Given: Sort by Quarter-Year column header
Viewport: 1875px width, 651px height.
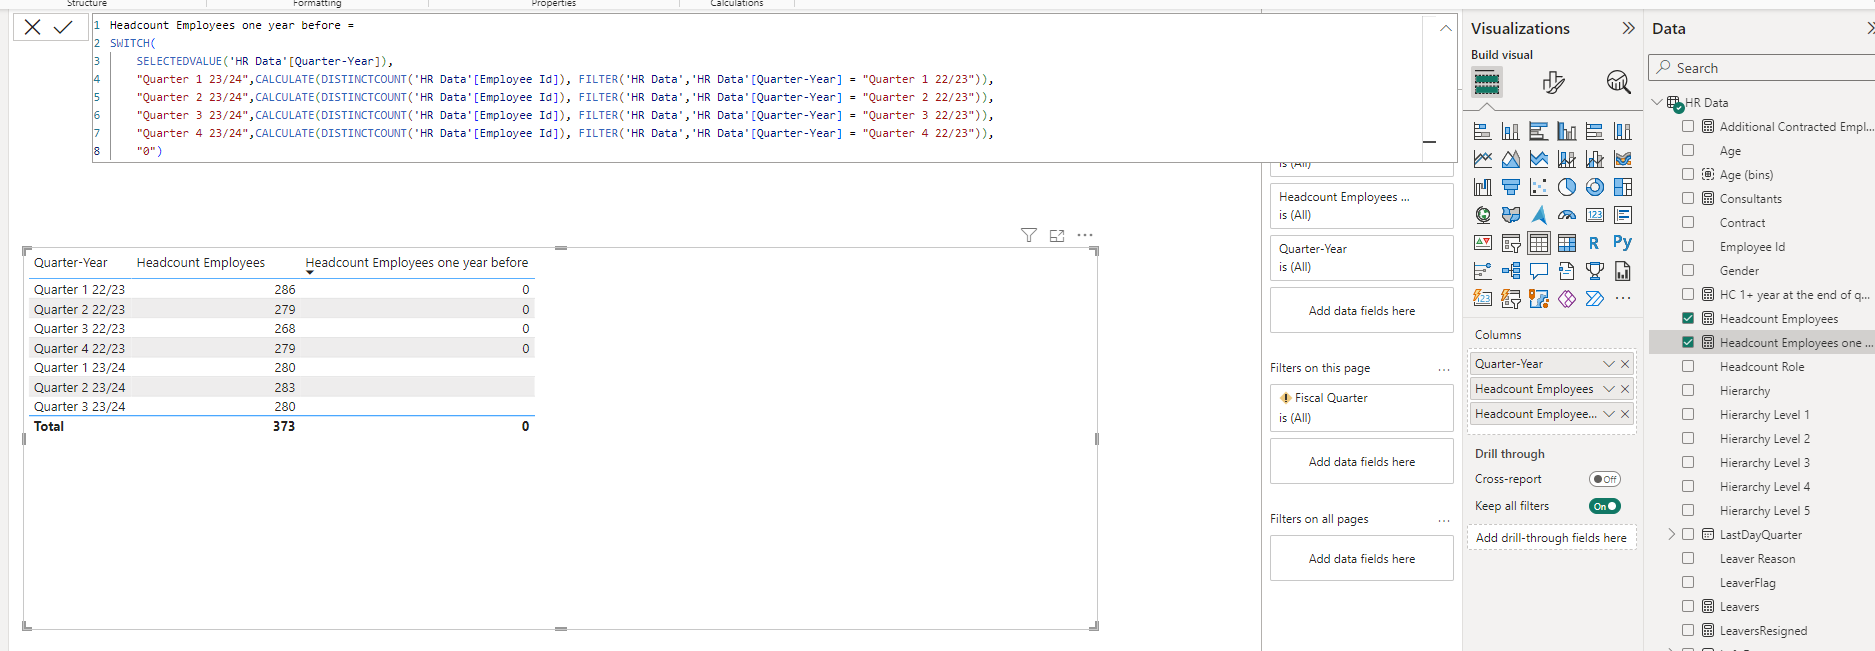Looking at the screenshot, I should [71, 262].
